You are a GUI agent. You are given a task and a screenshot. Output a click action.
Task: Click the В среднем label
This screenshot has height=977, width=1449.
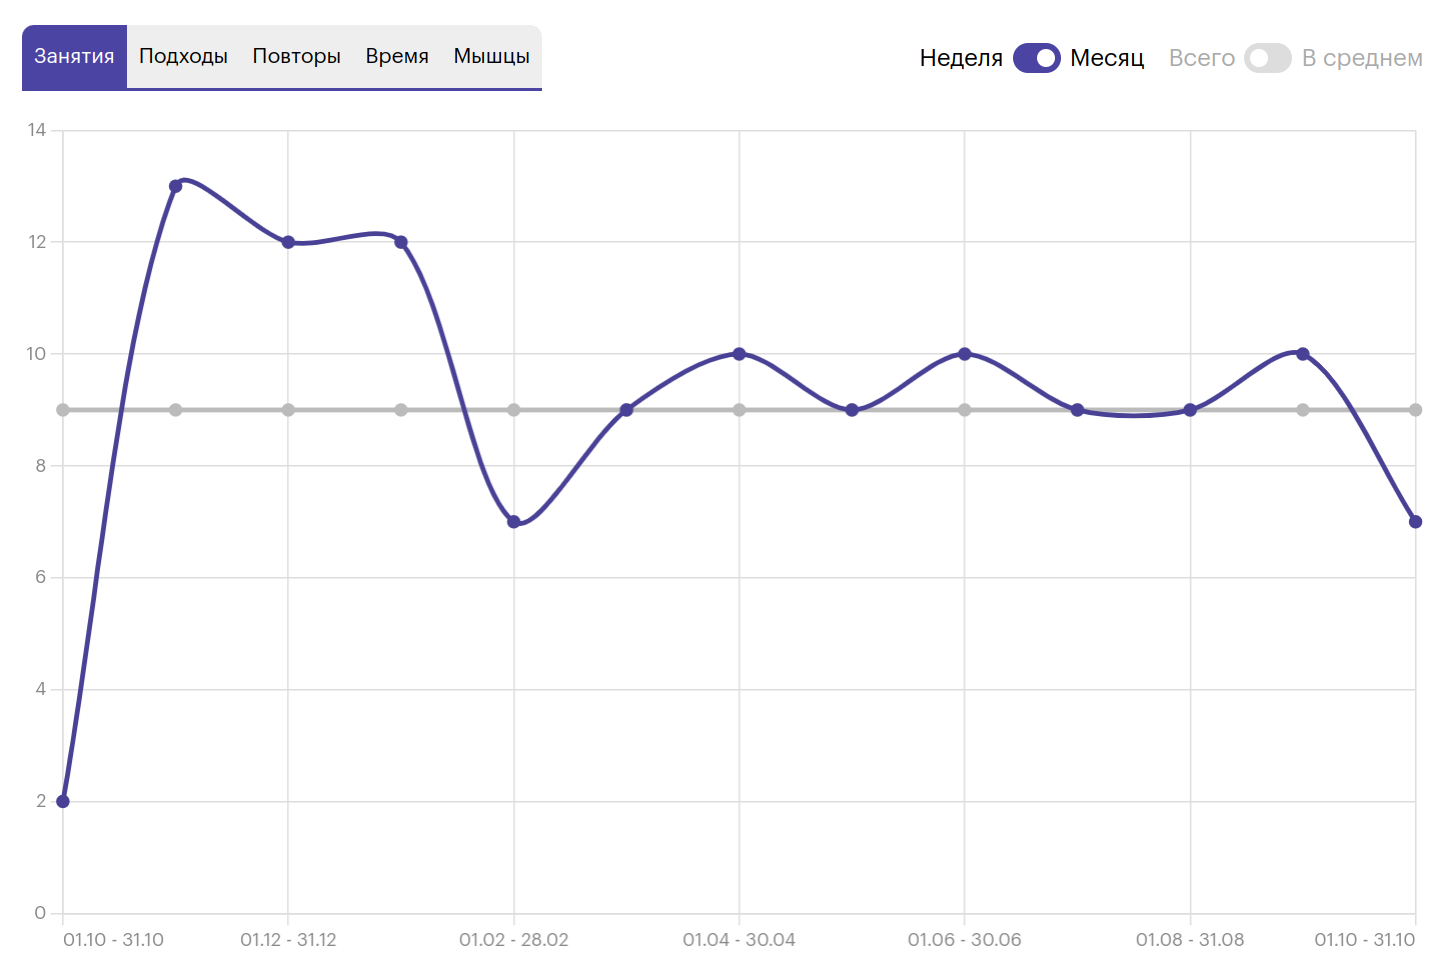(x=1362, y=58)
